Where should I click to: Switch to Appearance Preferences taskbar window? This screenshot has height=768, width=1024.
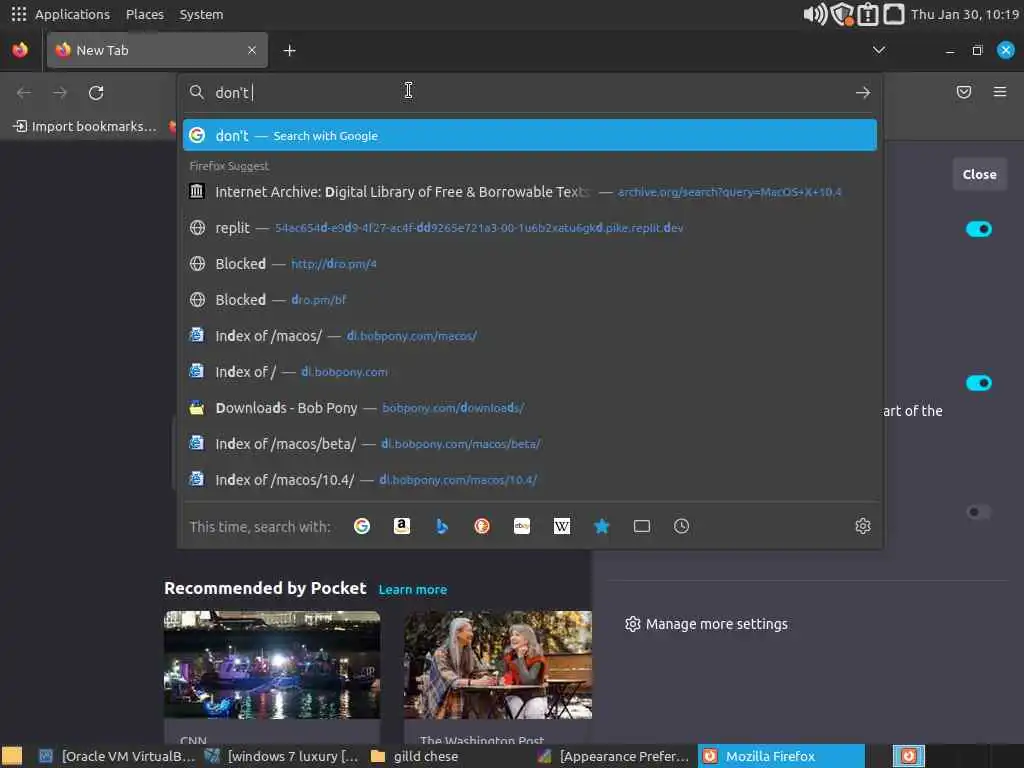[614, 756]
